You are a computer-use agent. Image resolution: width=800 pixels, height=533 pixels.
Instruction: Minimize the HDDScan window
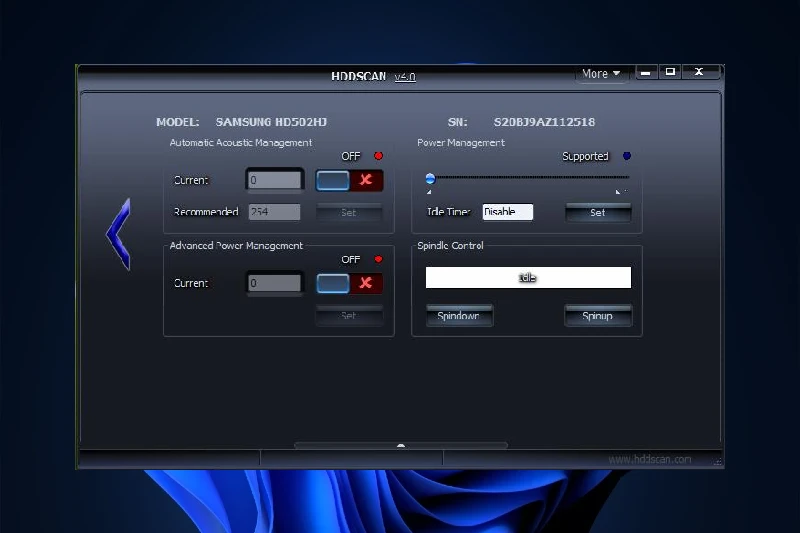click(646, 72)
